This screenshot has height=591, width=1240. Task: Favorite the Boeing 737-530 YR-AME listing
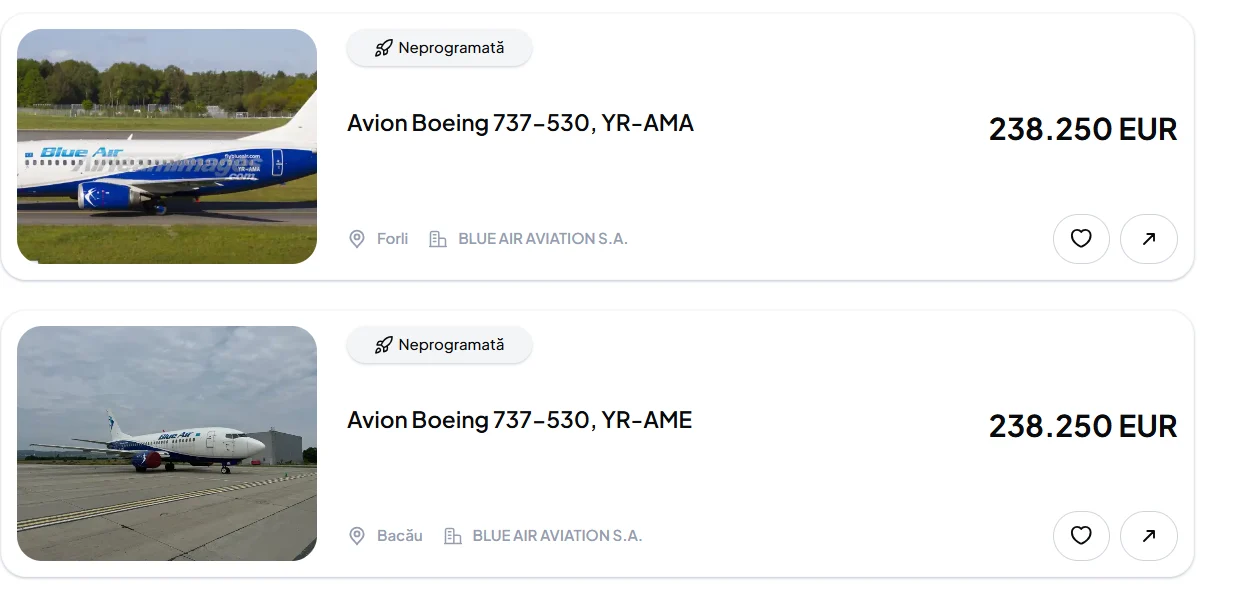1082,536
